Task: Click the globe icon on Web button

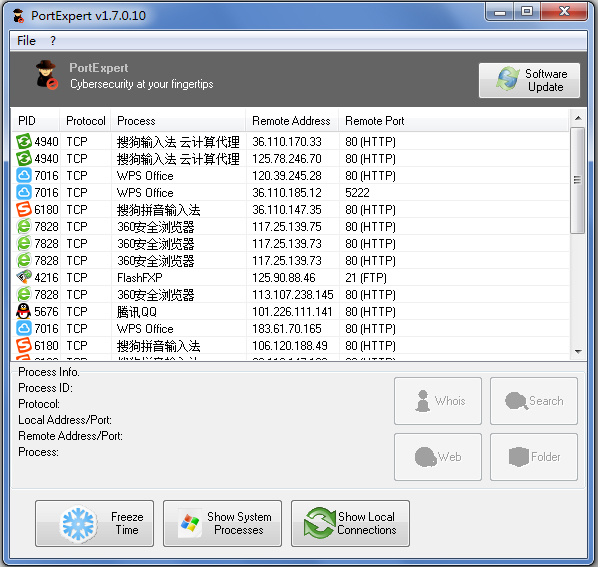Action: point(426,457)
